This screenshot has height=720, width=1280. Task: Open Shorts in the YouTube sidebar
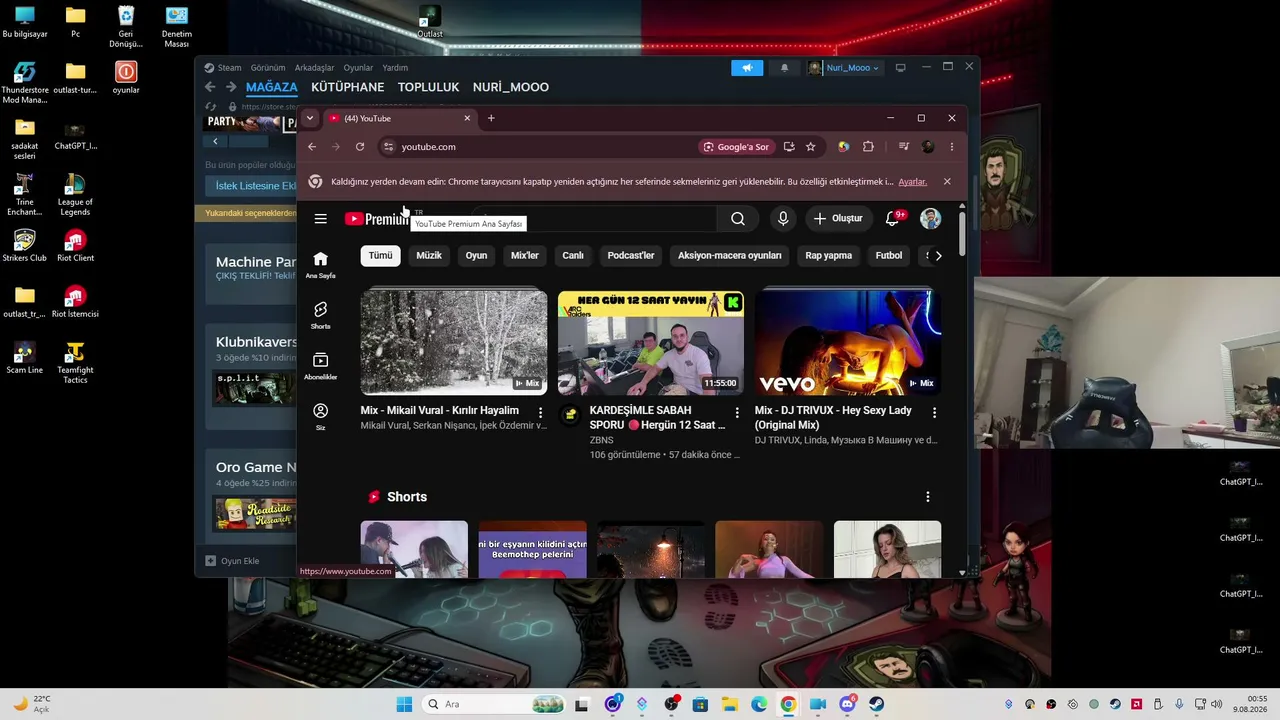tap(320, 316)
